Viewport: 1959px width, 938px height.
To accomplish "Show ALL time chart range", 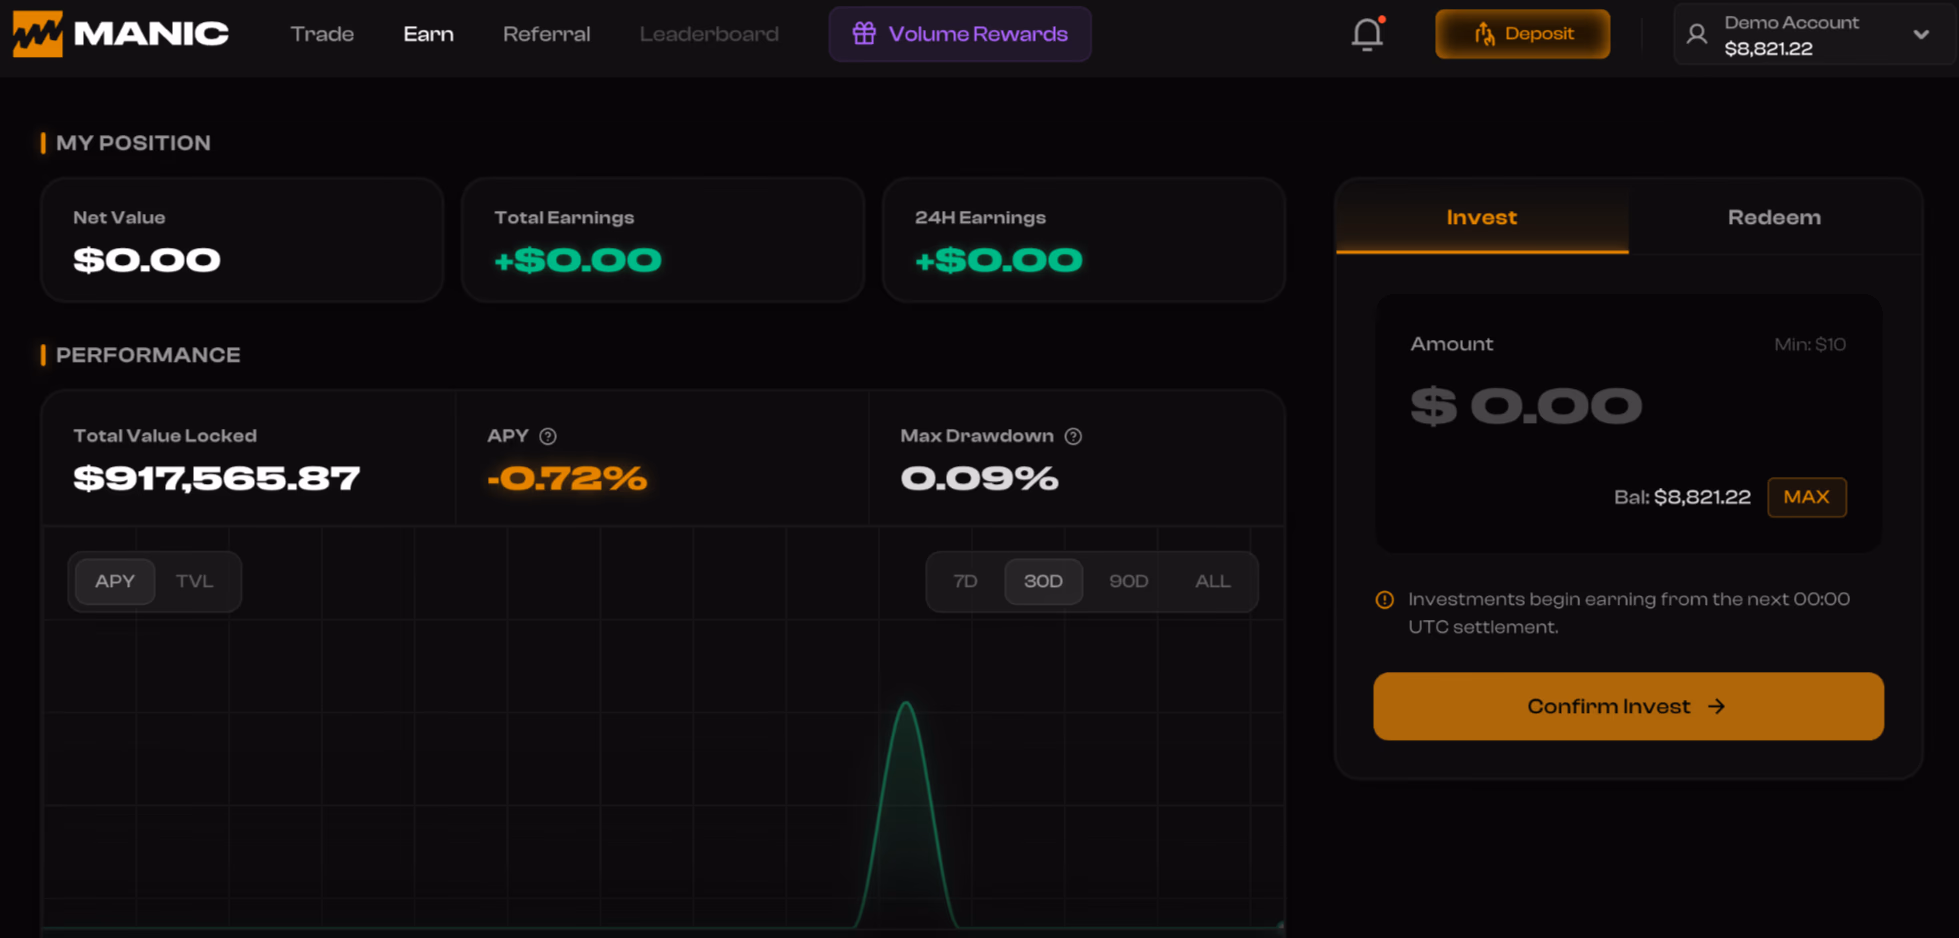I will [x=1212, y=581].
